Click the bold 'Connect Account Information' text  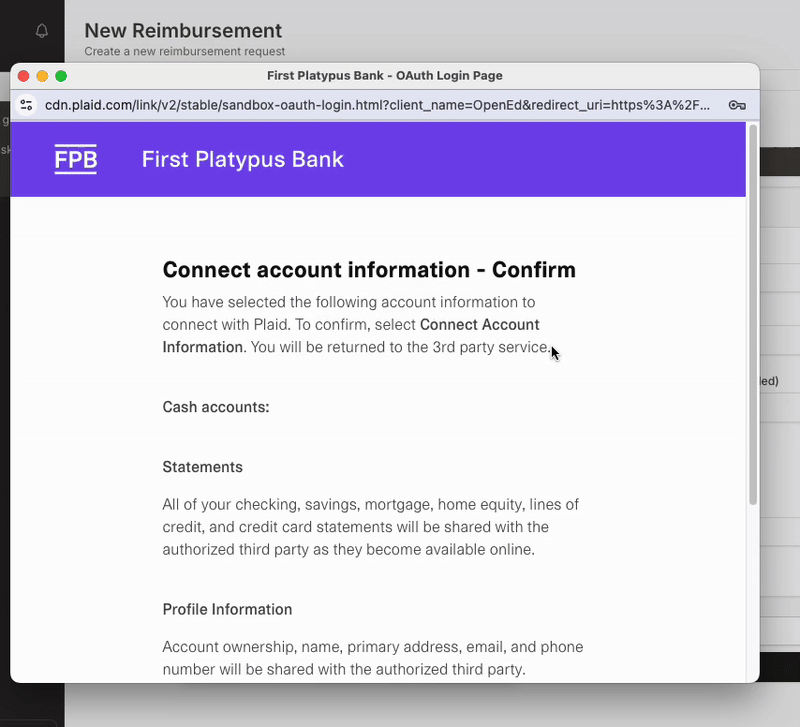coord(480,325)
